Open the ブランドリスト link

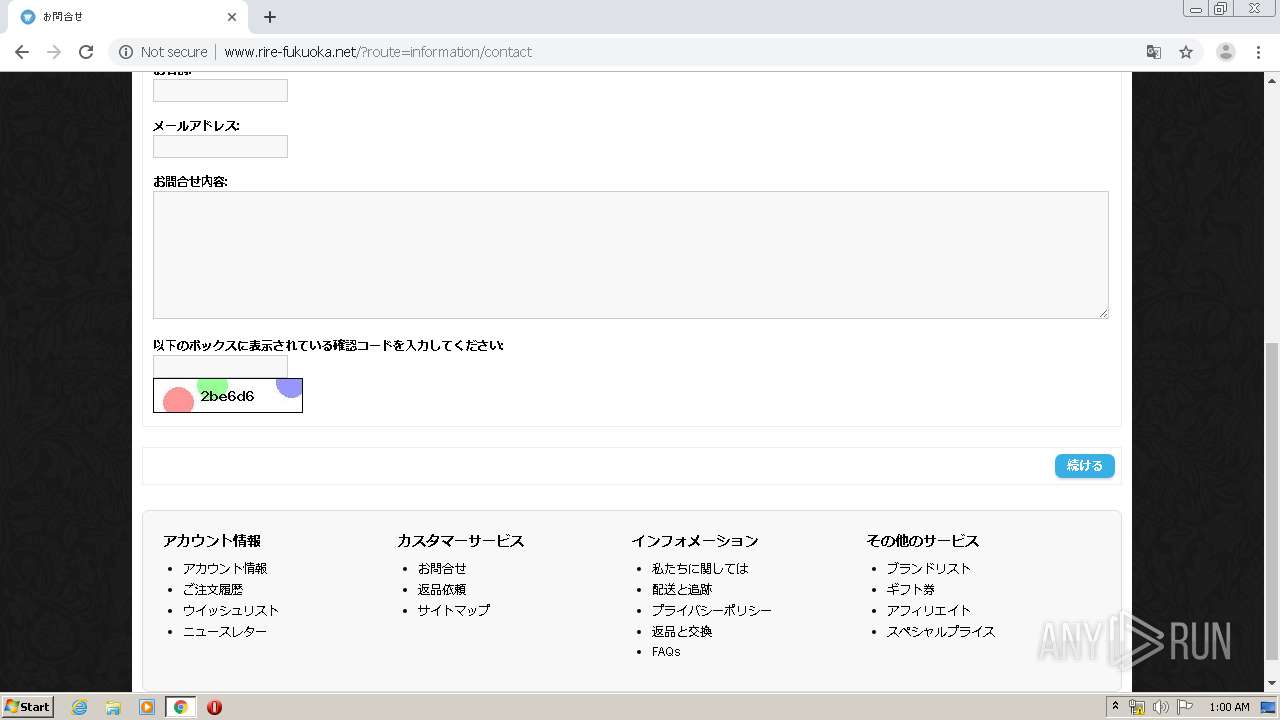click(x=929, y=568)
